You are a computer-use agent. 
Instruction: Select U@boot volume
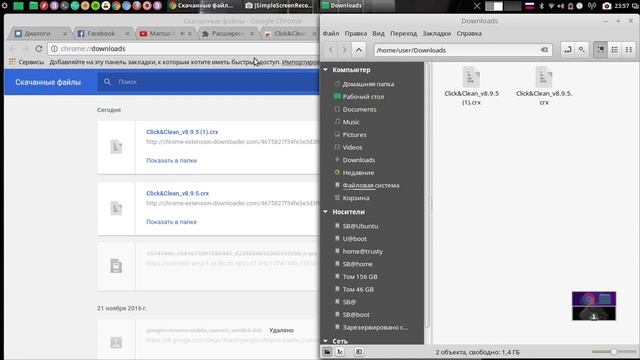(354, 239)
